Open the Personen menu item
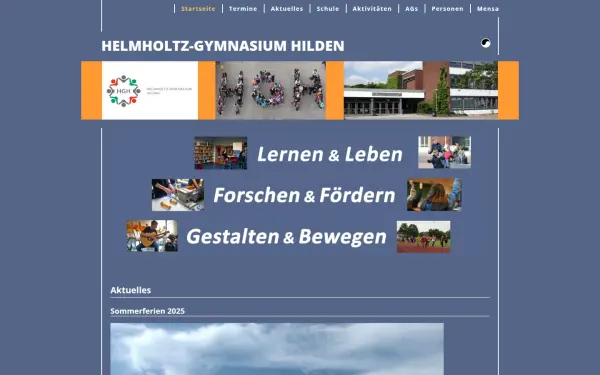Image resolution: width=600 pixels, height=375 pixels. click(447, 8)
